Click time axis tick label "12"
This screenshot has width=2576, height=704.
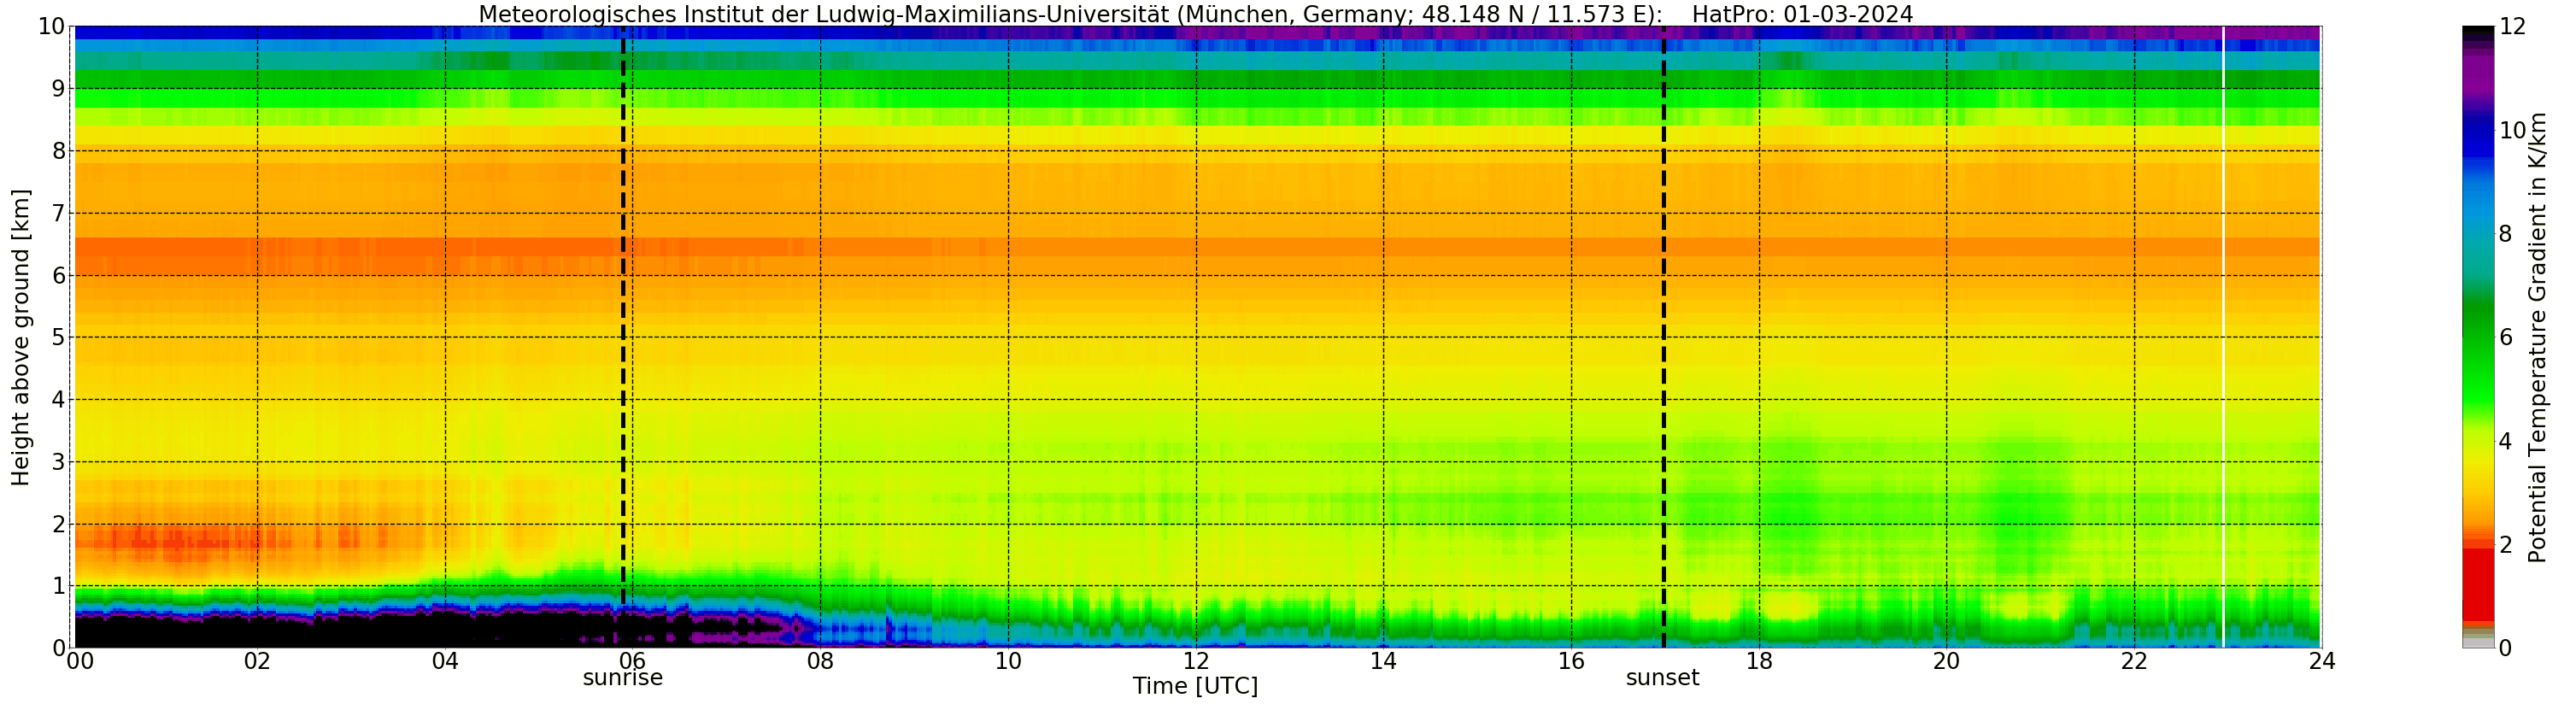coord(1196,661)
